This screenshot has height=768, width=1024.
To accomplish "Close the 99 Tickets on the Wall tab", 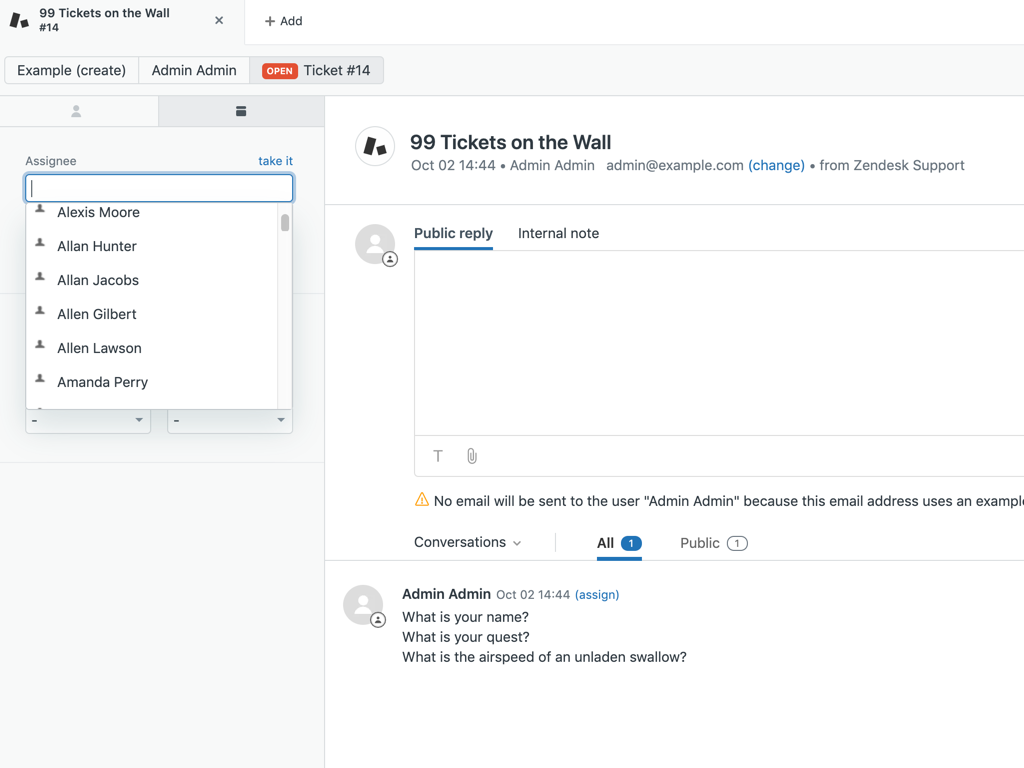I will (x=219, y=20).
